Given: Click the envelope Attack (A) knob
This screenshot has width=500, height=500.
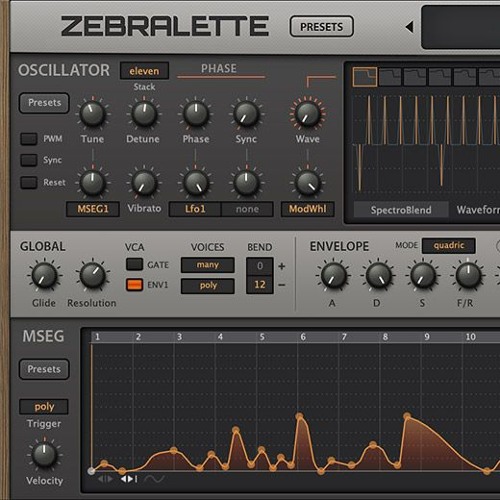Looking at the screenshot, I should [333, 276].
